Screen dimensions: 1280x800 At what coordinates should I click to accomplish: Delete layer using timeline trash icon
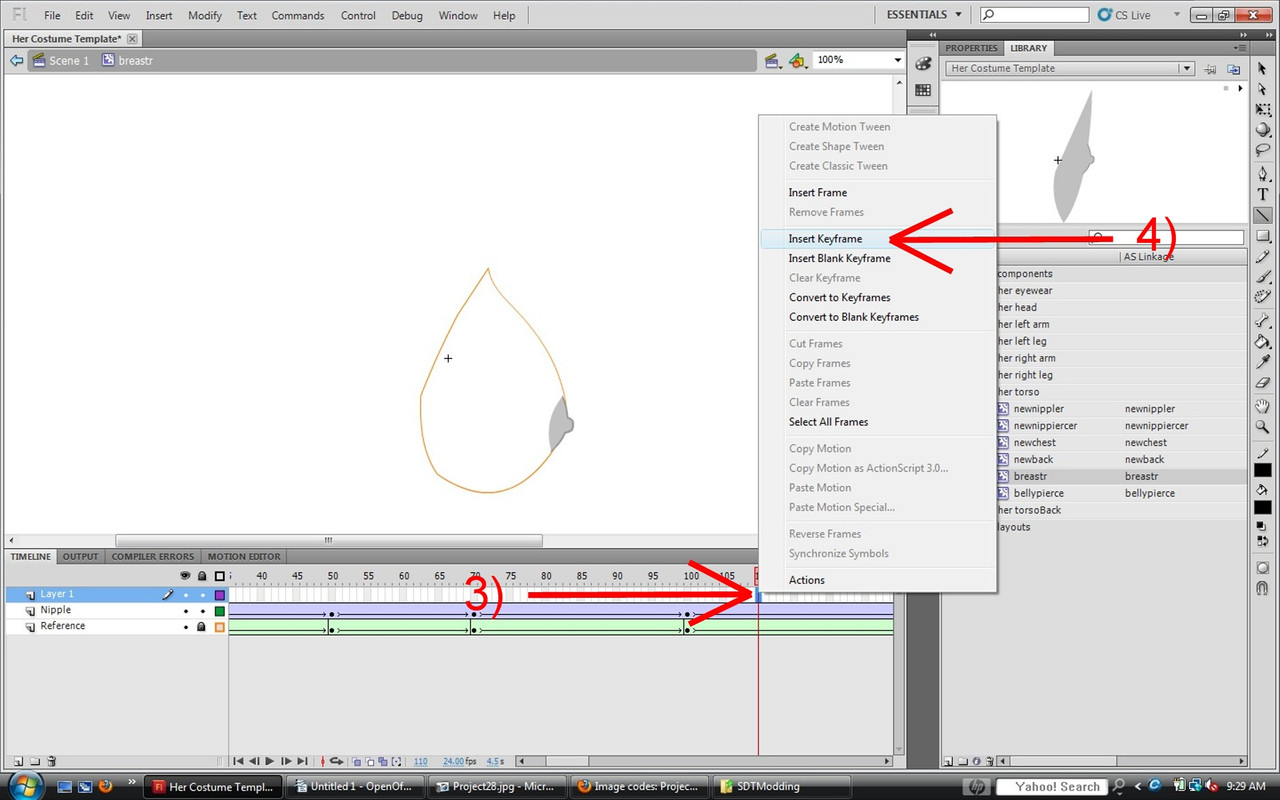[52, 762]
